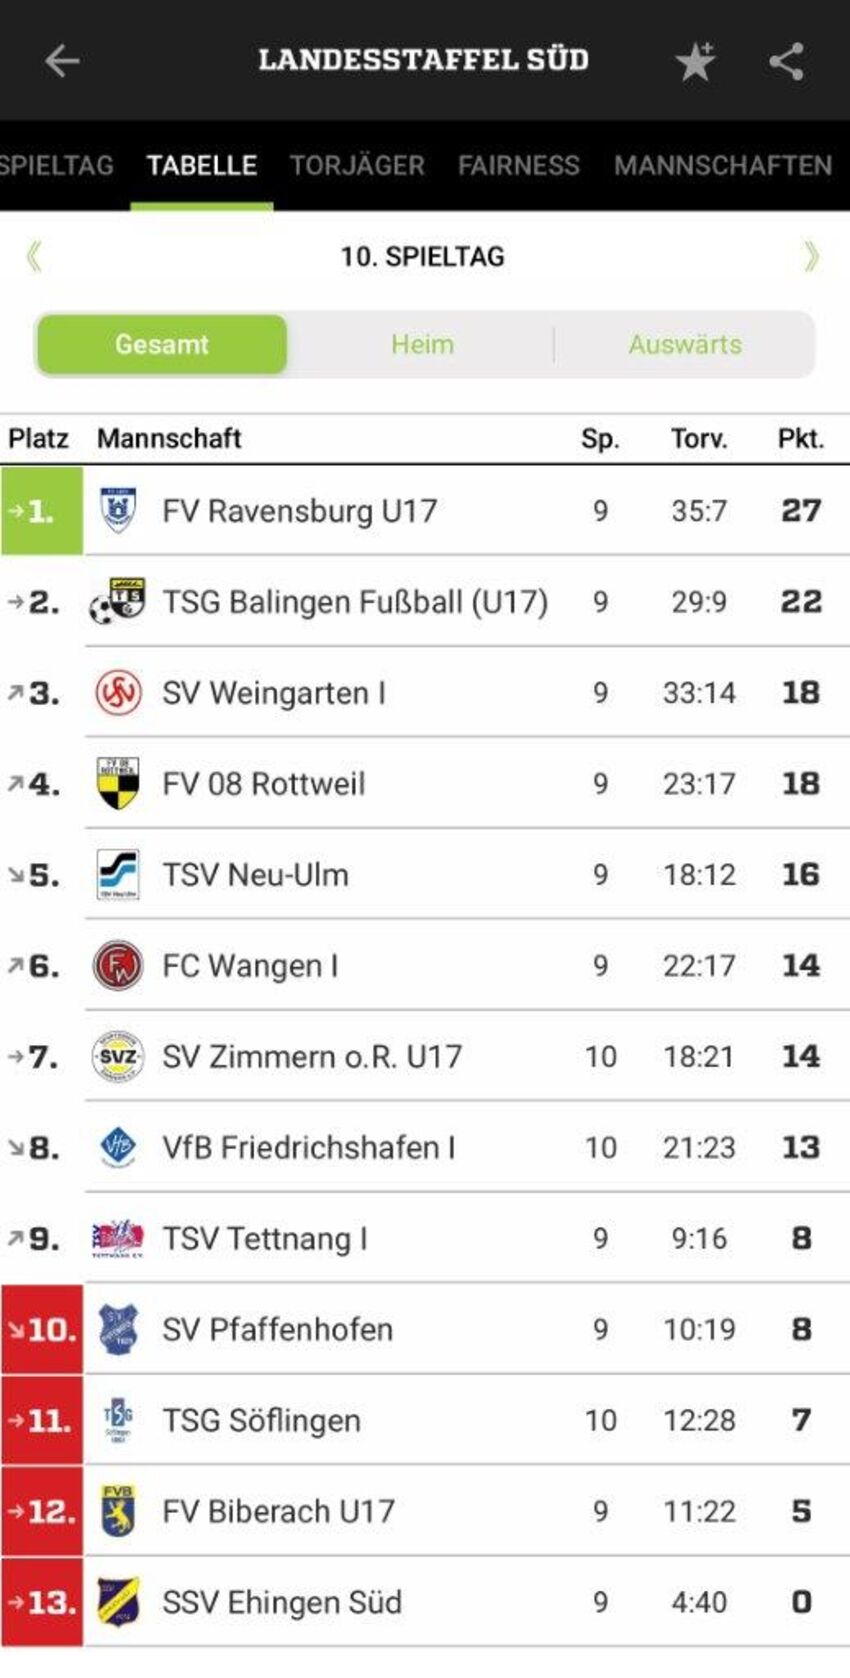The width and height of the screenshot is (850, 1678).
Task: Tap FC Wangen red round logo
Action: pos(118,965)
